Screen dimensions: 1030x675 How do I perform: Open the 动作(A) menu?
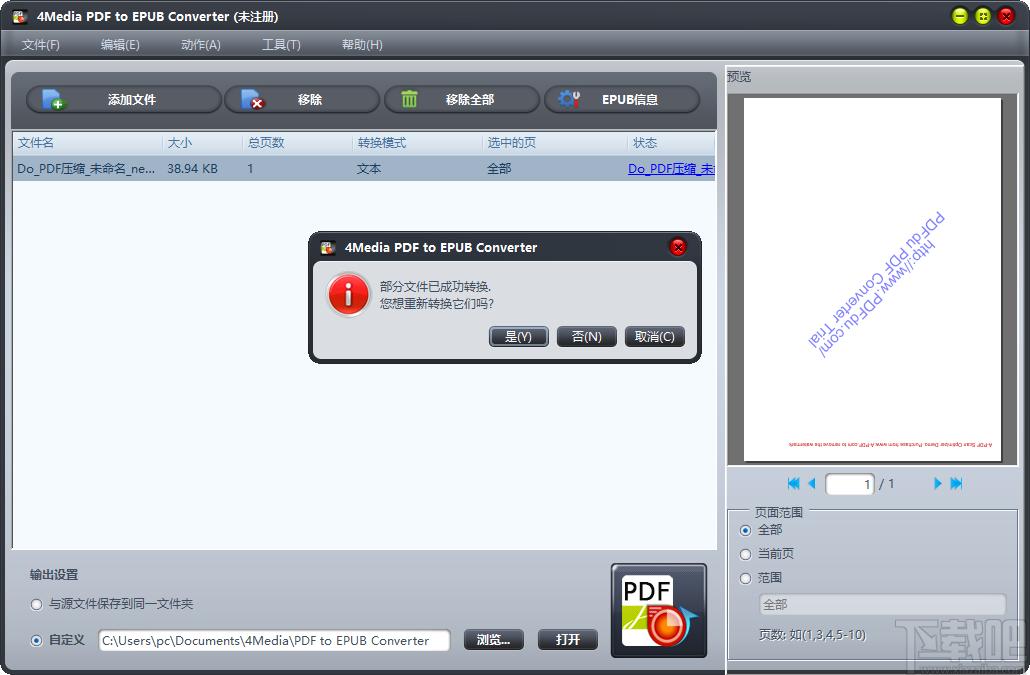pos(201,45)
